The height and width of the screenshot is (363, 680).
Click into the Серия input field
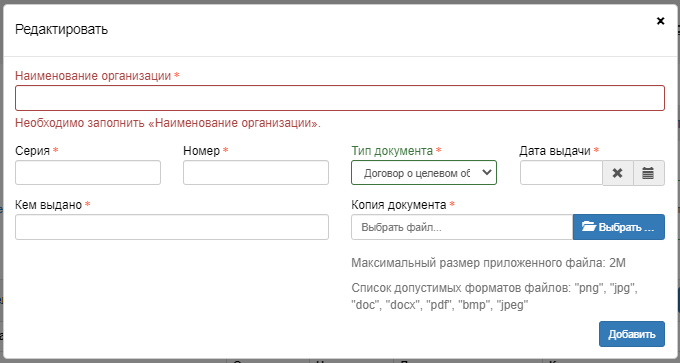pyautogui.click(x=88, y=173)
